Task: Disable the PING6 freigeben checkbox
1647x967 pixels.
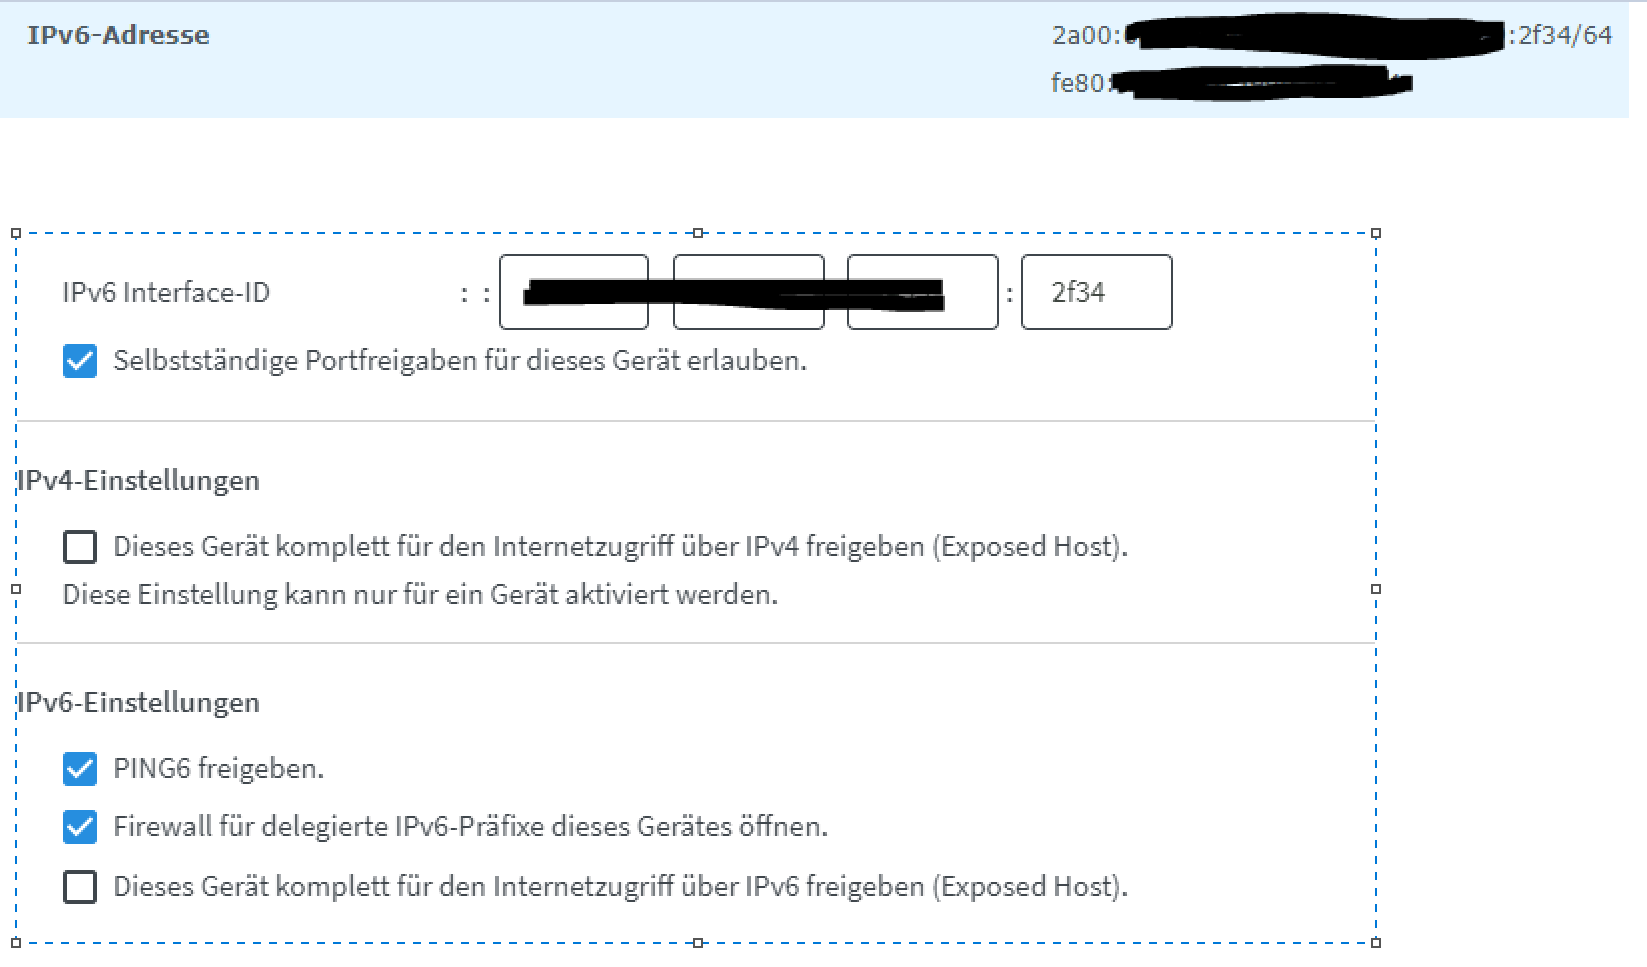Action: tap(80, 769)
